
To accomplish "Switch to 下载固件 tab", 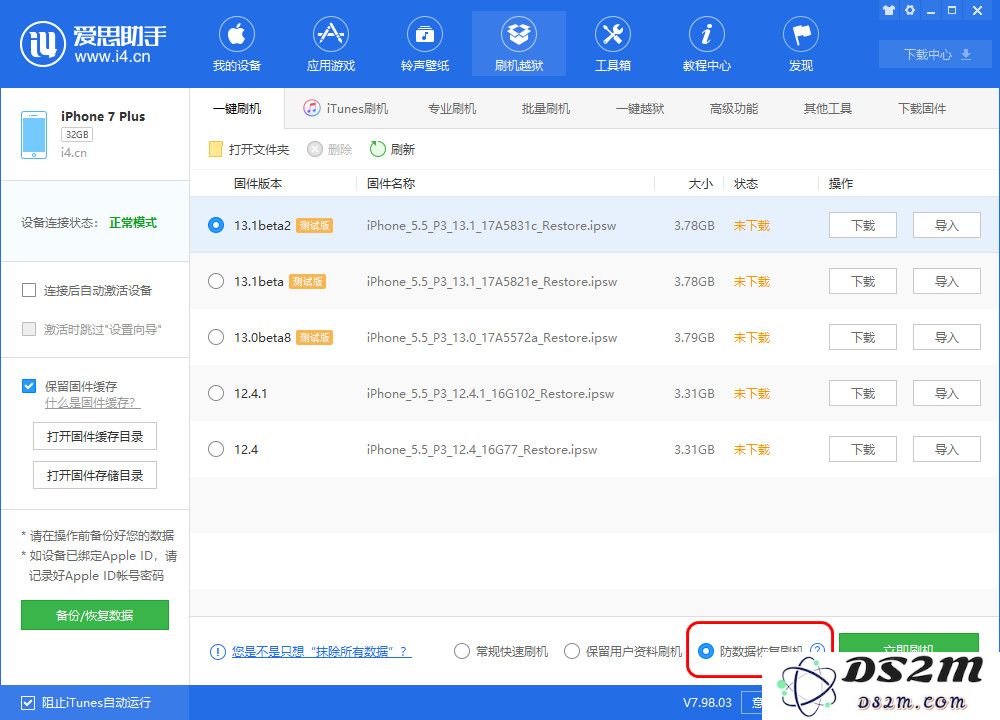I will click(922, 108).
